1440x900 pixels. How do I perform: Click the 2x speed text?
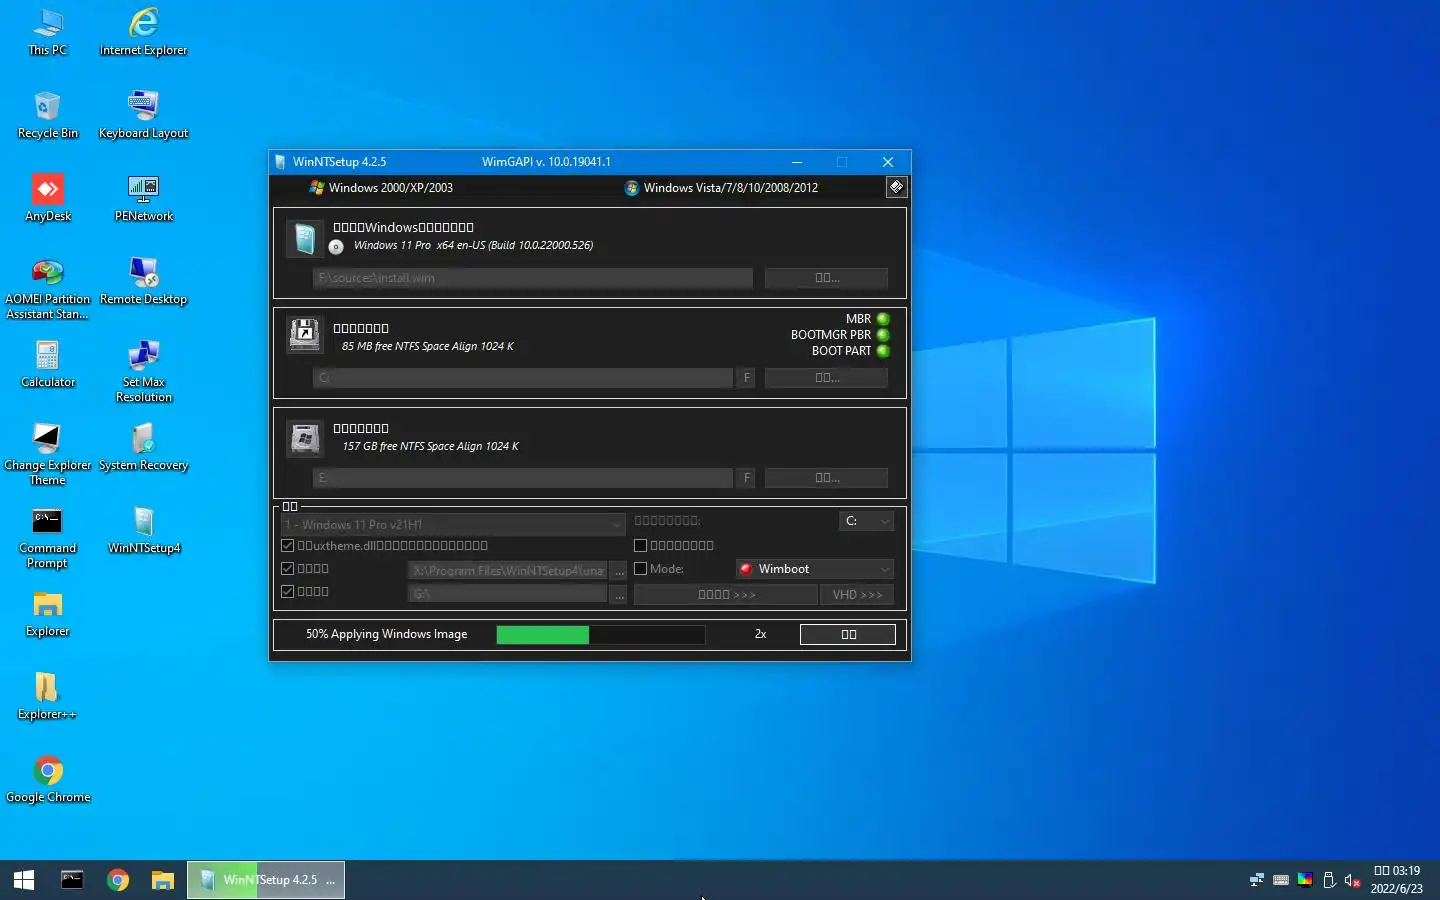[760, 634]
